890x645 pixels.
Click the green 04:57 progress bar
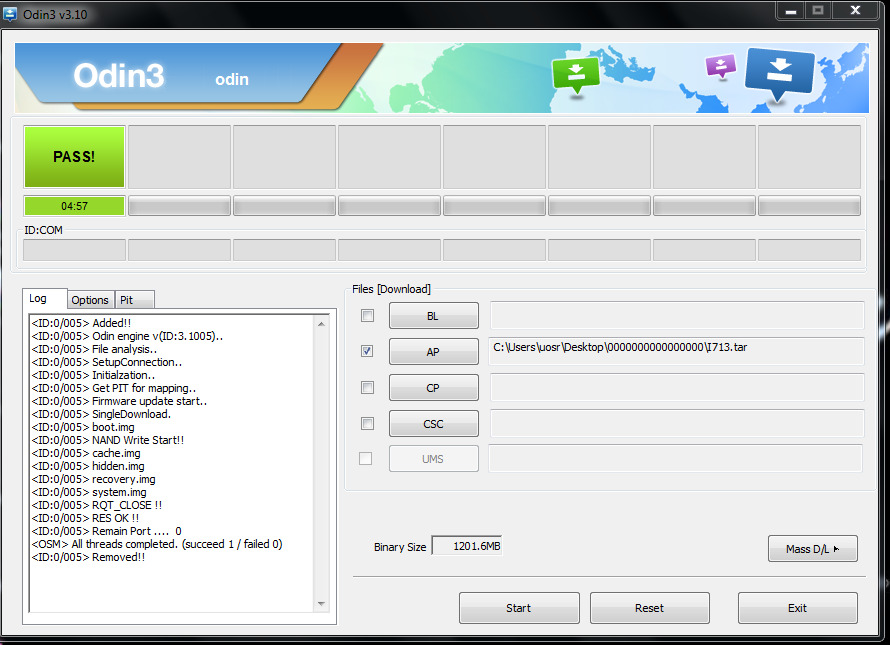pyautogui.click(x=74, y=206)
